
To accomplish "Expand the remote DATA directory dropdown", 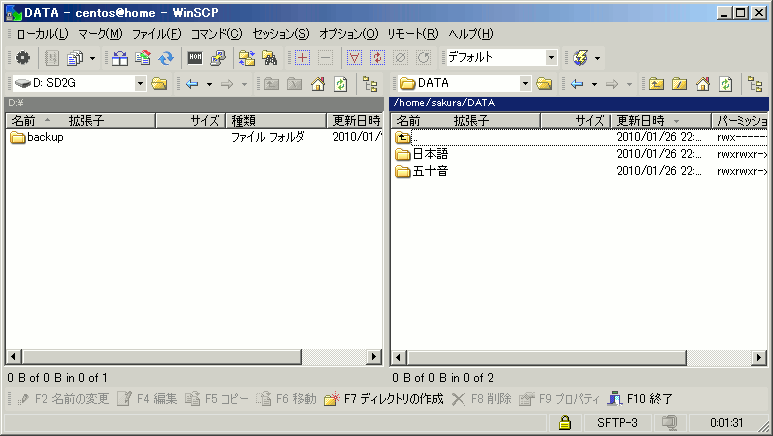I will click(525, 84).
